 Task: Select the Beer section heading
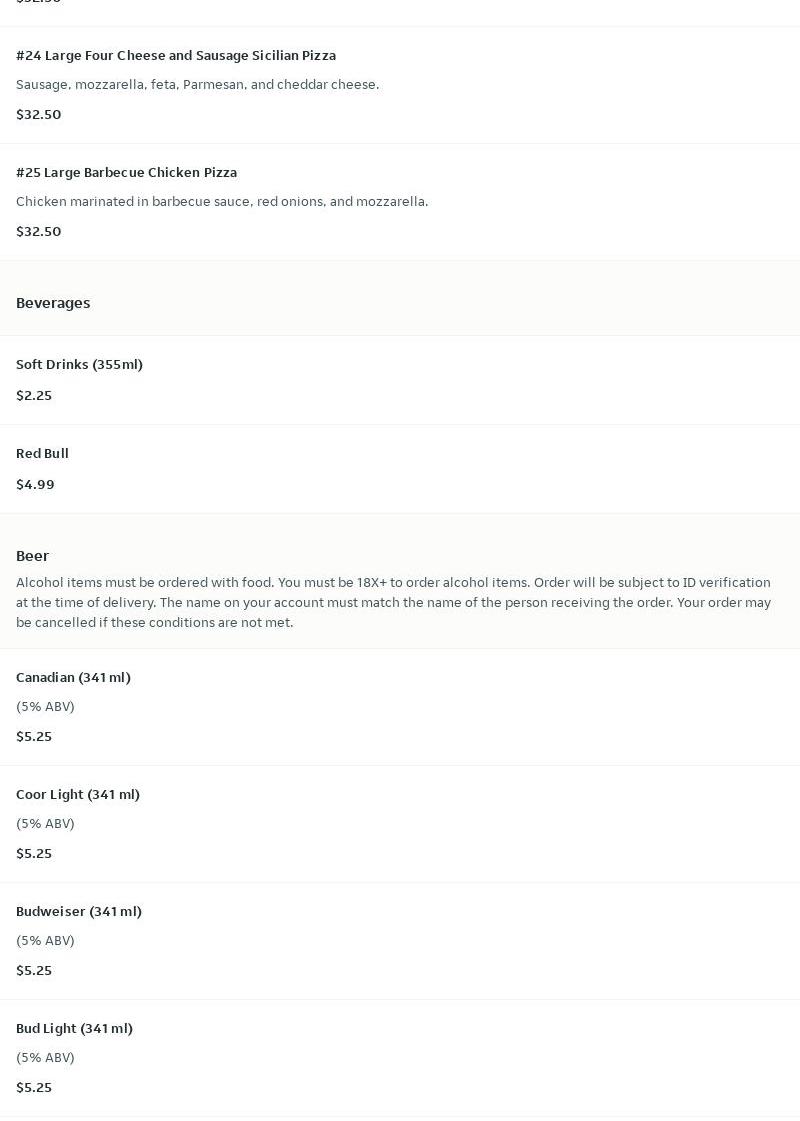[32, 556]
